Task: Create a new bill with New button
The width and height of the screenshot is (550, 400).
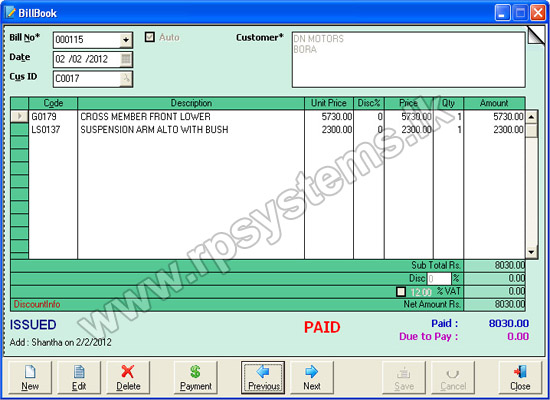Action: [30, 378]
